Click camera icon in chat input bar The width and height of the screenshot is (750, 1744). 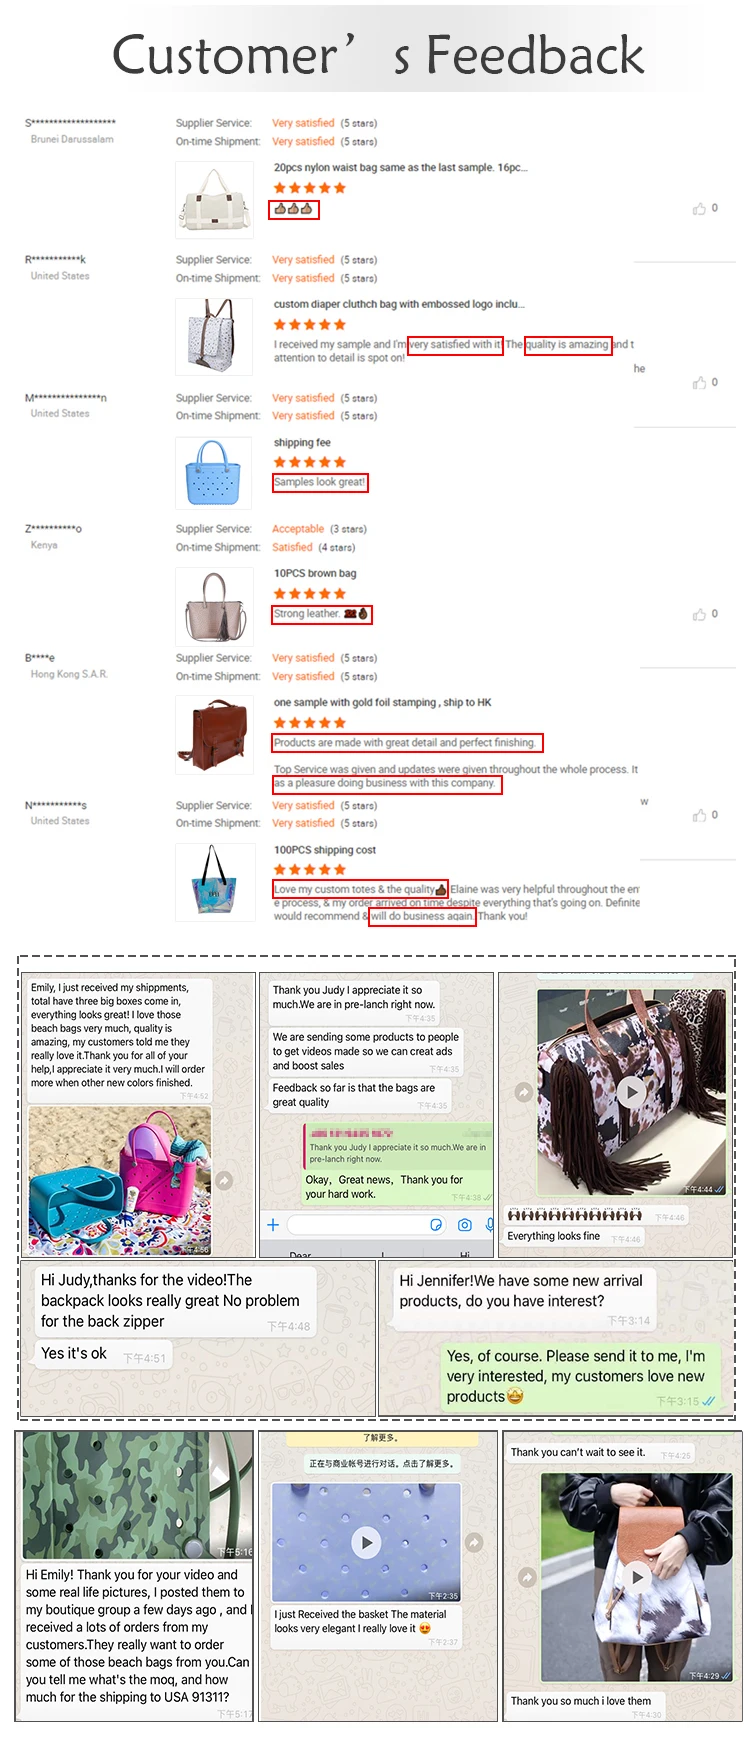pos(464,1225)
